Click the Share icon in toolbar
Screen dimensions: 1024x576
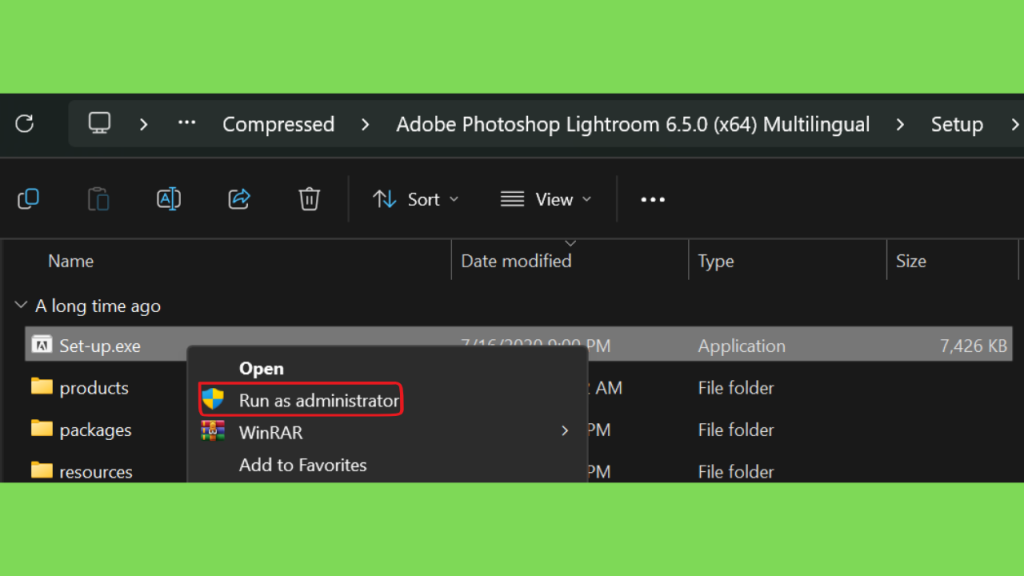[x=239, y=199]
